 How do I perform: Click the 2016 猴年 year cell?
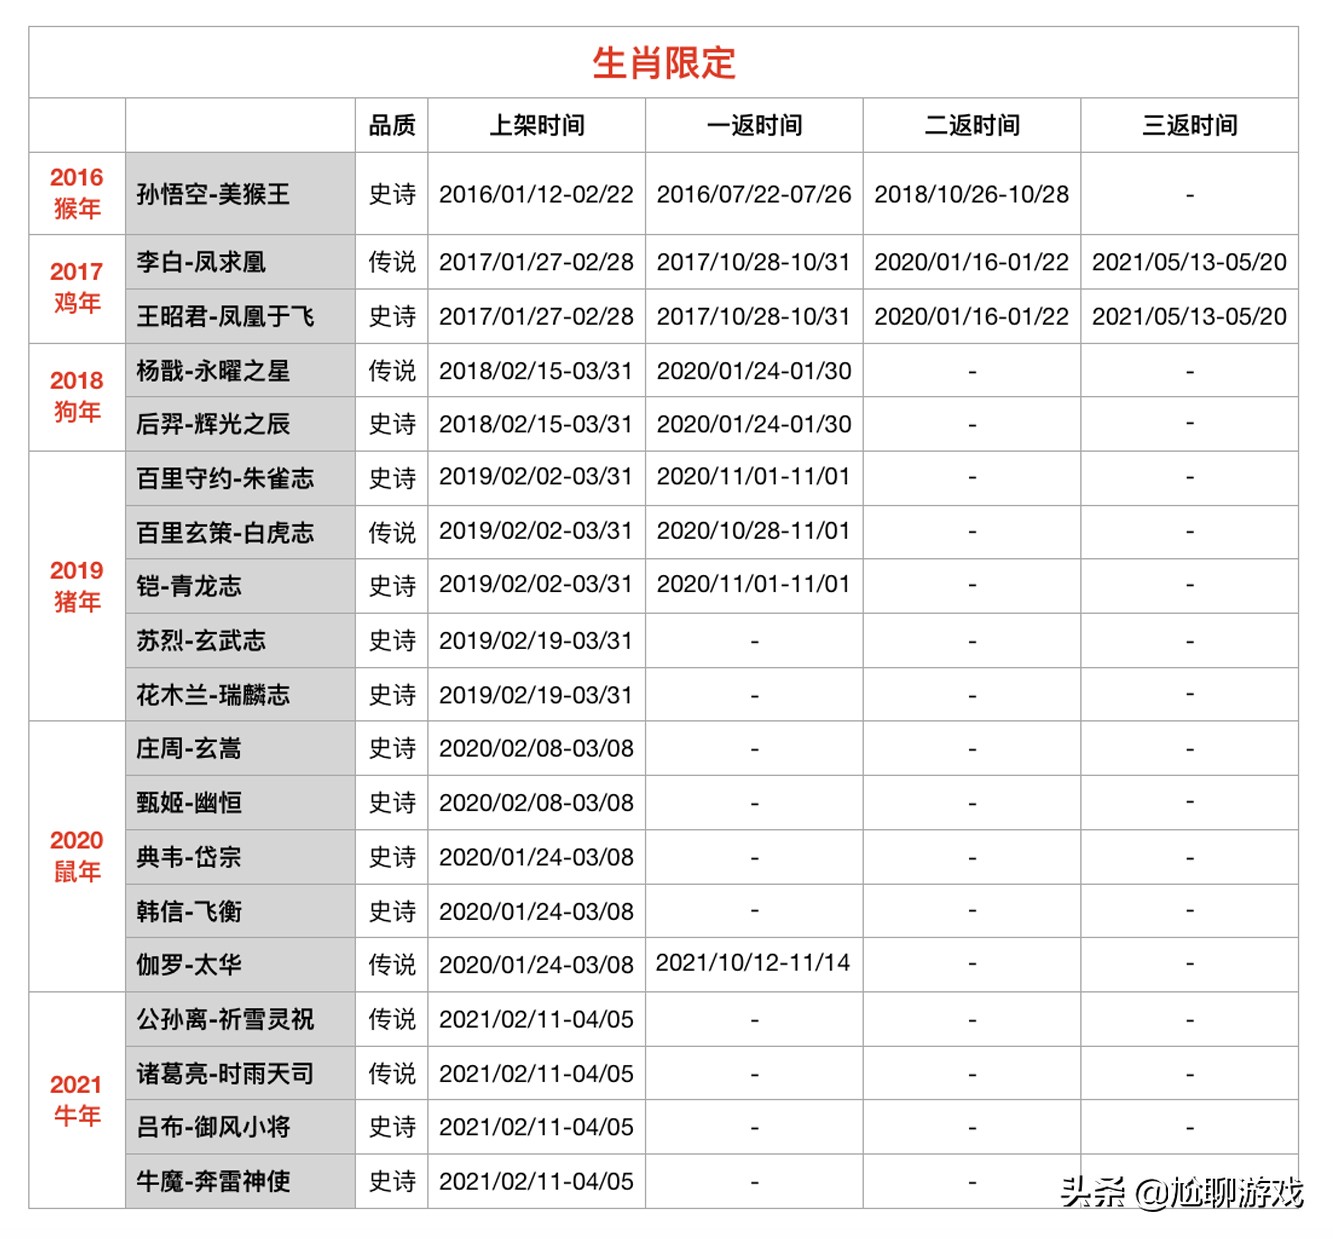(x=77, y=193)
